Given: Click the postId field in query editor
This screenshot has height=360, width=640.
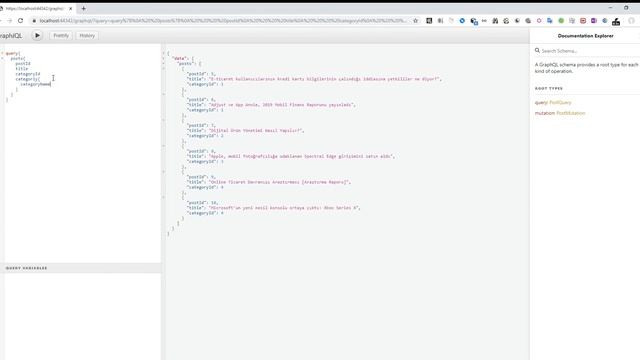Looking at the screenshot, I should pyautogui.click(x=23, y=64).
